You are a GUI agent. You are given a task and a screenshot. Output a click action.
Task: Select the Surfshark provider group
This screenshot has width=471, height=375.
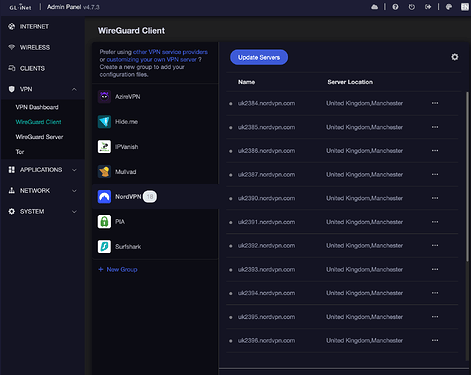coord(155,247)
